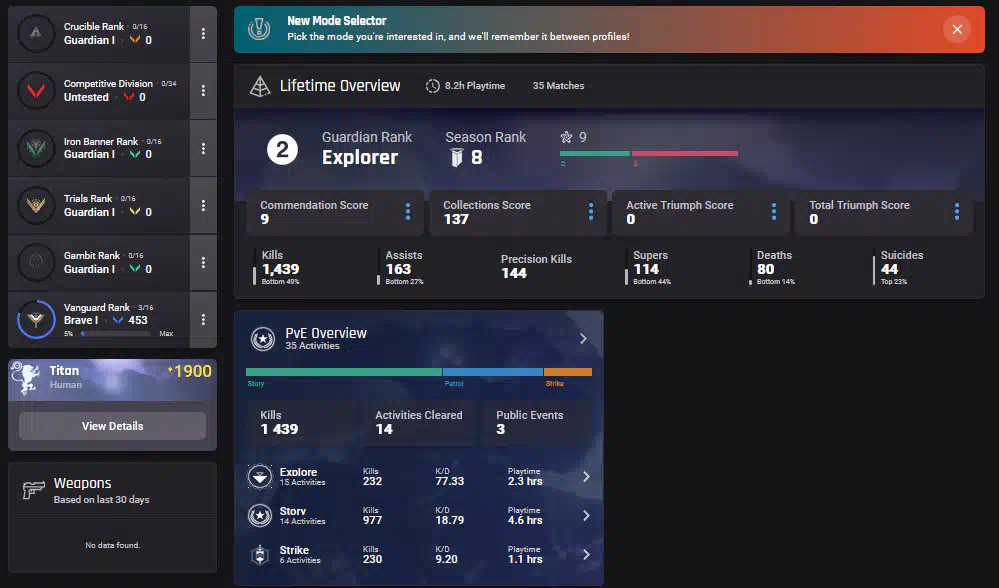Click the Lifetime Overview pyramid icon
The height and width of the screenshot is (588, 999).
click(260, 86)
